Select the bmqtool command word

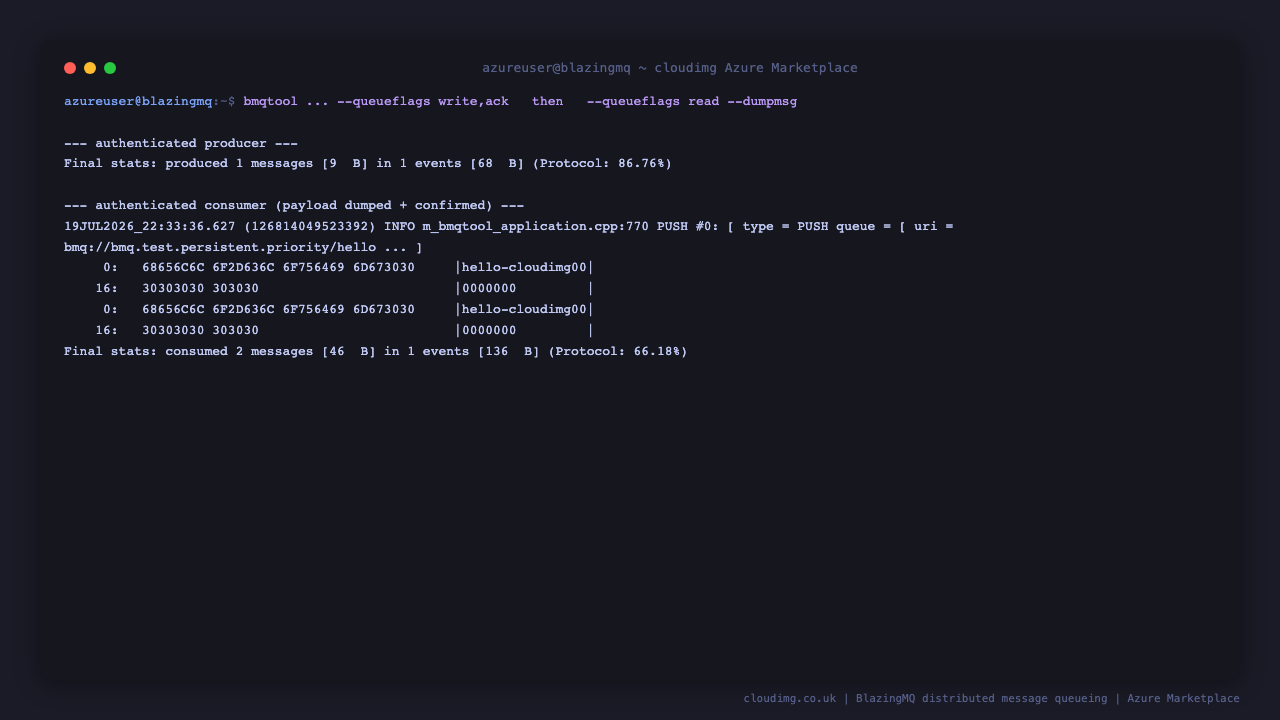[270, 102]
